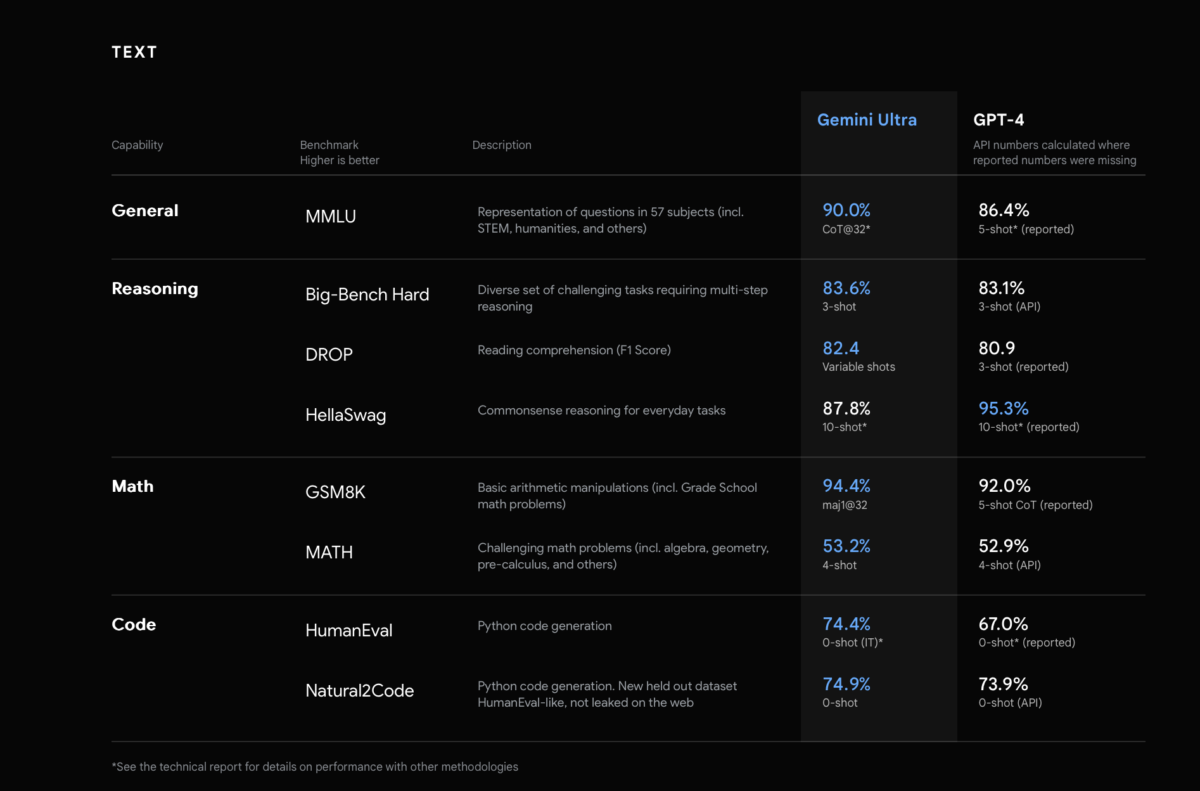Select the DROP benchmark row
Image resolution: width=1200 pixels, height=791 pixels.
coord(328,354)
